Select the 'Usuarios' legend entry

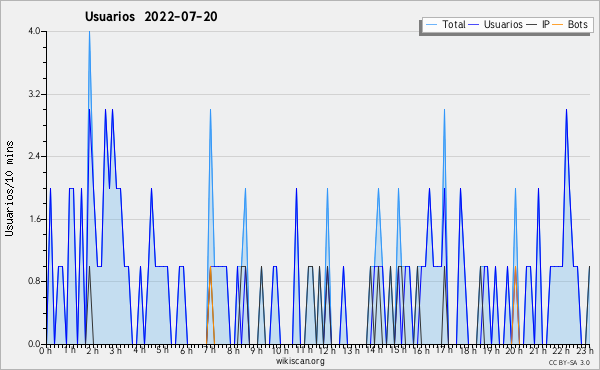(503, 24)
